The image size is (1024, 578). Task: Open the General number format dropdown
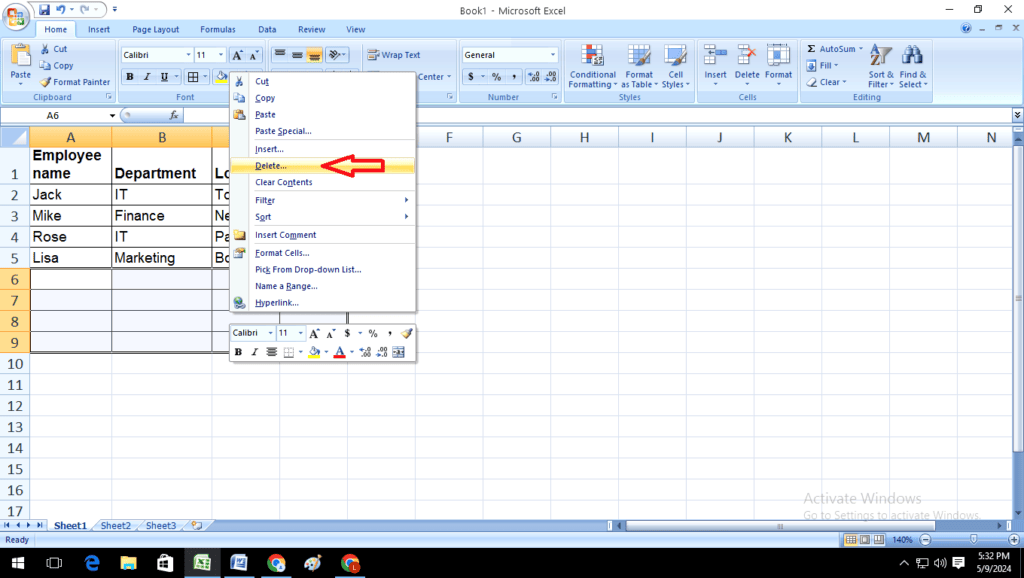click(x=552, y=55)
